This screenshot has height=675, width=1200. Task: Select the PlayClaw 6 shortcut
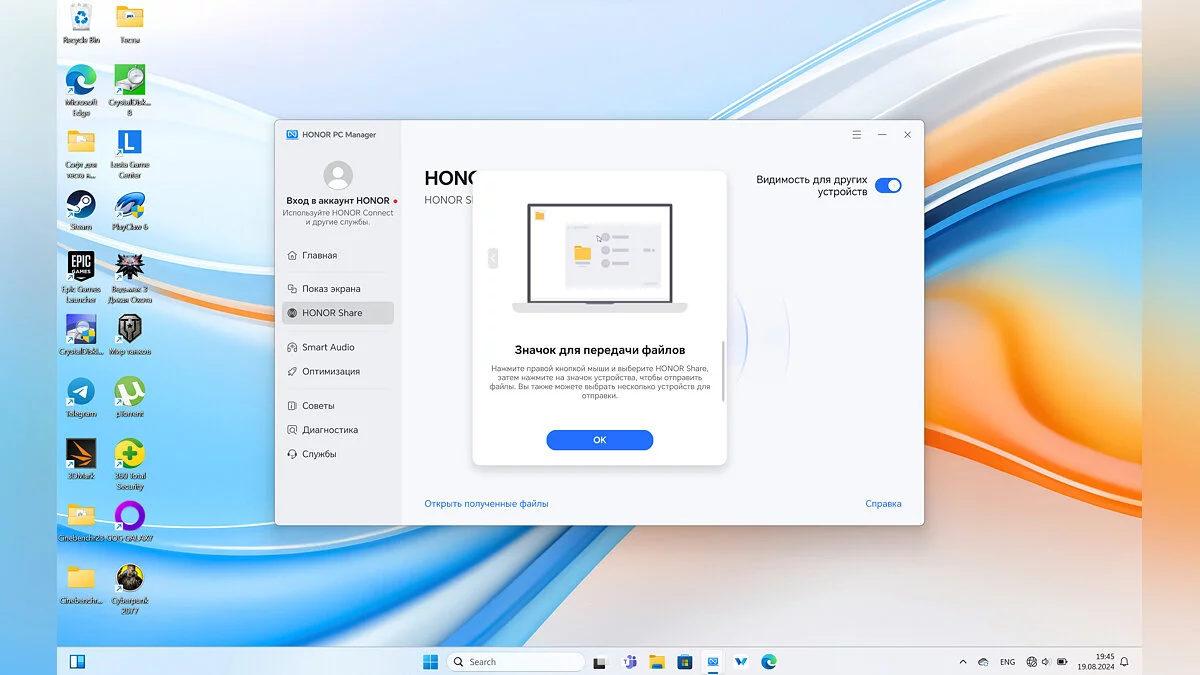(130, 210)
